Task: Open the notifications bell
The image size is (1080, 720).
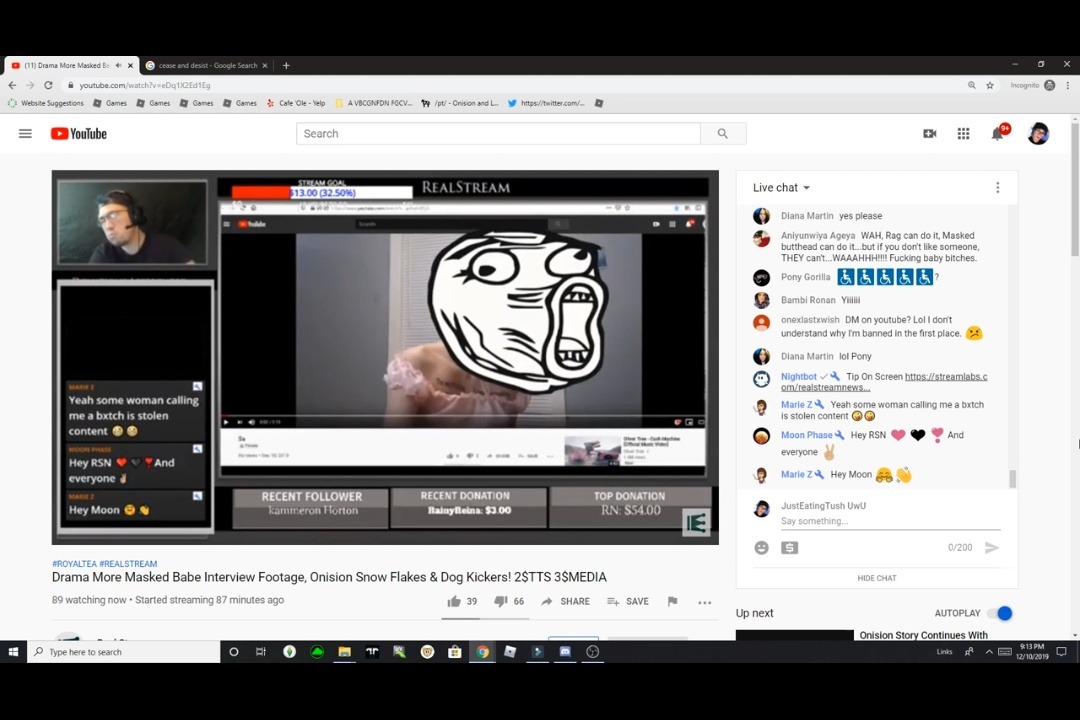Action: click(997, 133)
